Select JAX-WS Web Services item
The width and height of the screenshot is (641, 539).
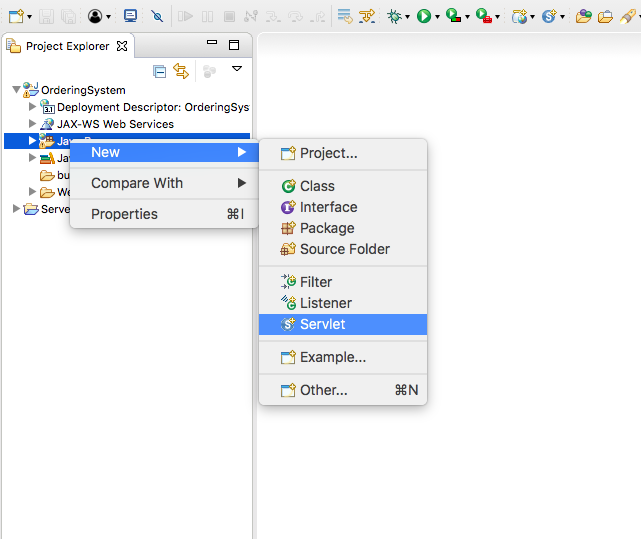click(115, 124)
